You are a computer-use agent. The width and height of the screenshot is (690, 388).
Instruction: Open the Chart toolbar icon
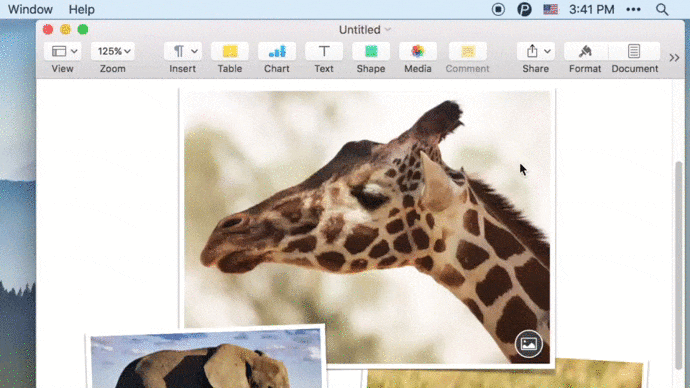277,51
